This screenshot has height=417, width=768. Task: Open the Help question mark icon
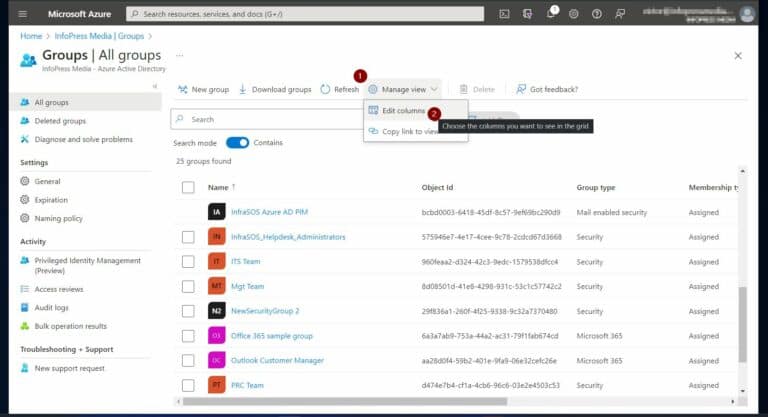[x=597, y=14]
